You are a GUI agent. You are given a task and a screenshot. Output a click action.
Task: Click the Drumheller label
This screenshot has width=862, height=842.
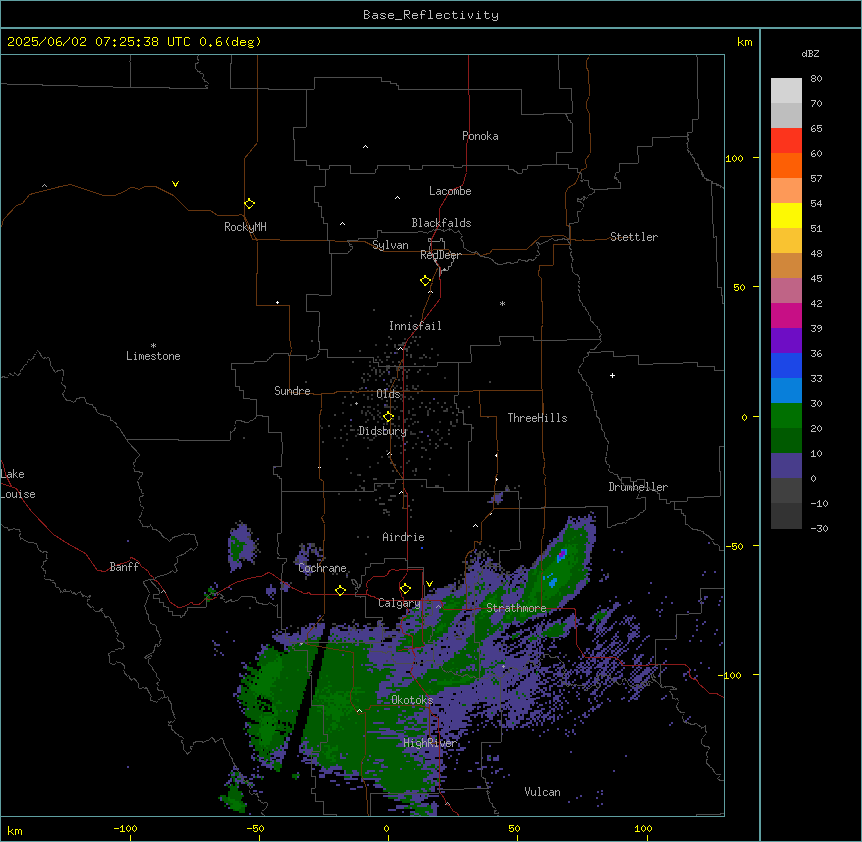[x=638, y=487]
